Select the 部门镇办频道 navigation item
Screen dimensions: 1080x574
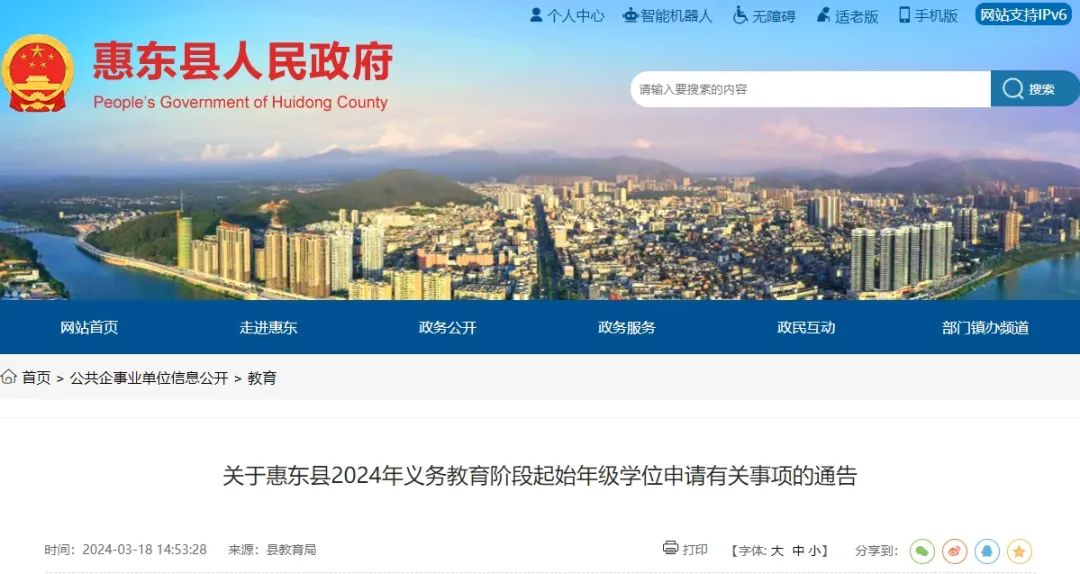point(986,327)
